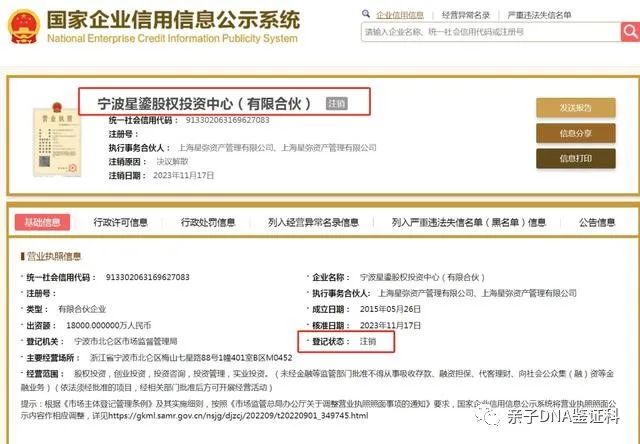Screen dimensions: 640x444
Task: Click the 营业执照信息 section heading
Action: 53,256
